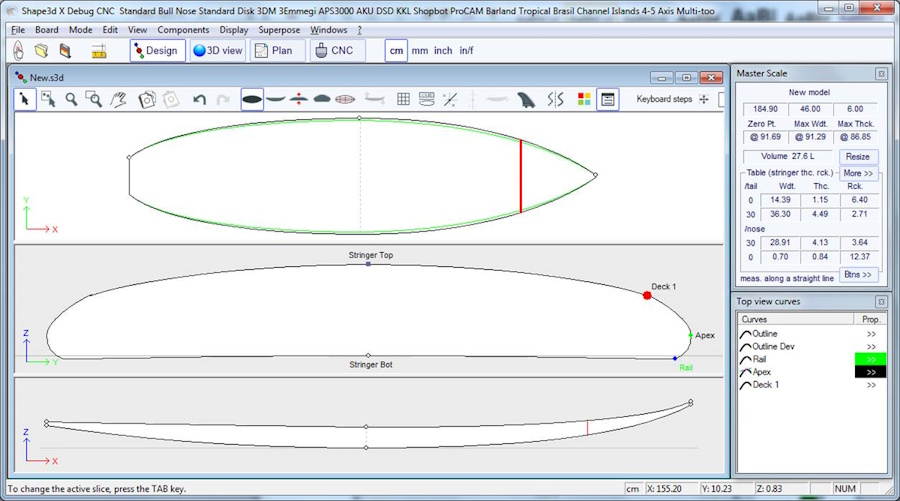Viewport: 900px width, 501px height.
Task: Click the board length field 184.90
Action: coord(763,108)
